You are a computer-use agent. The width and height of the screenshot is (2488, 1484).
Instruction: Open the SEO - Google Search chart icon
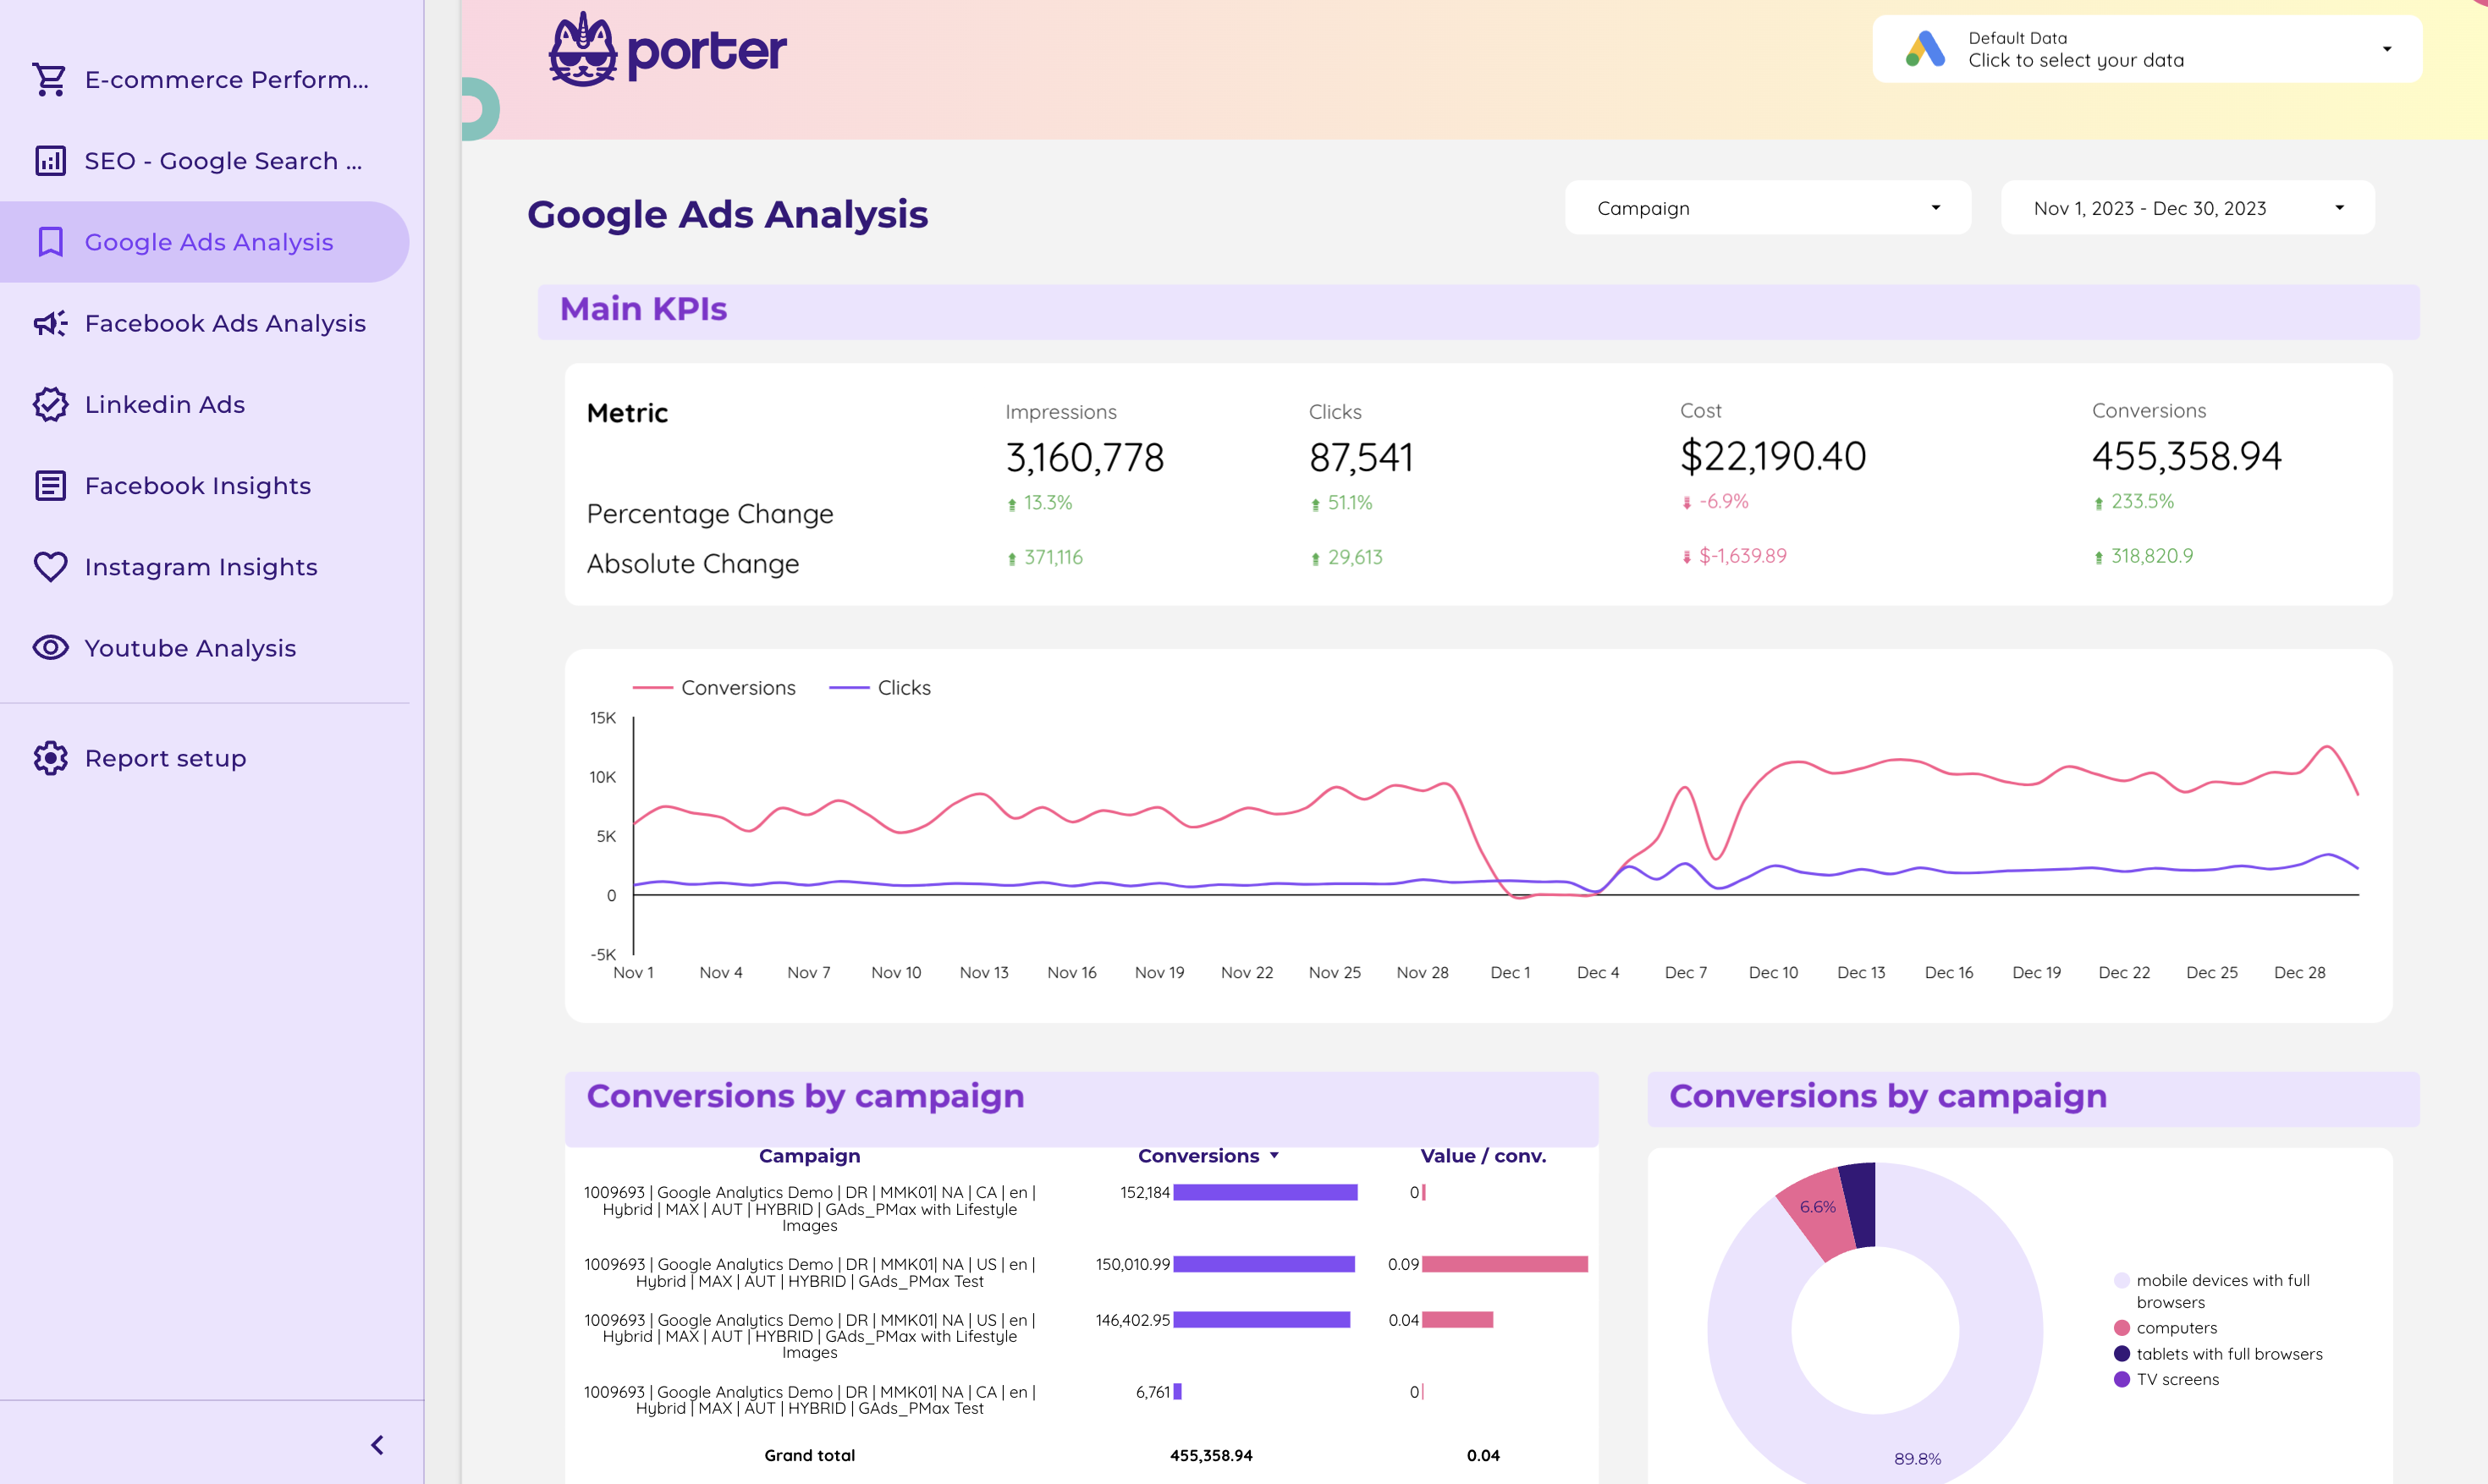(51, 160)
